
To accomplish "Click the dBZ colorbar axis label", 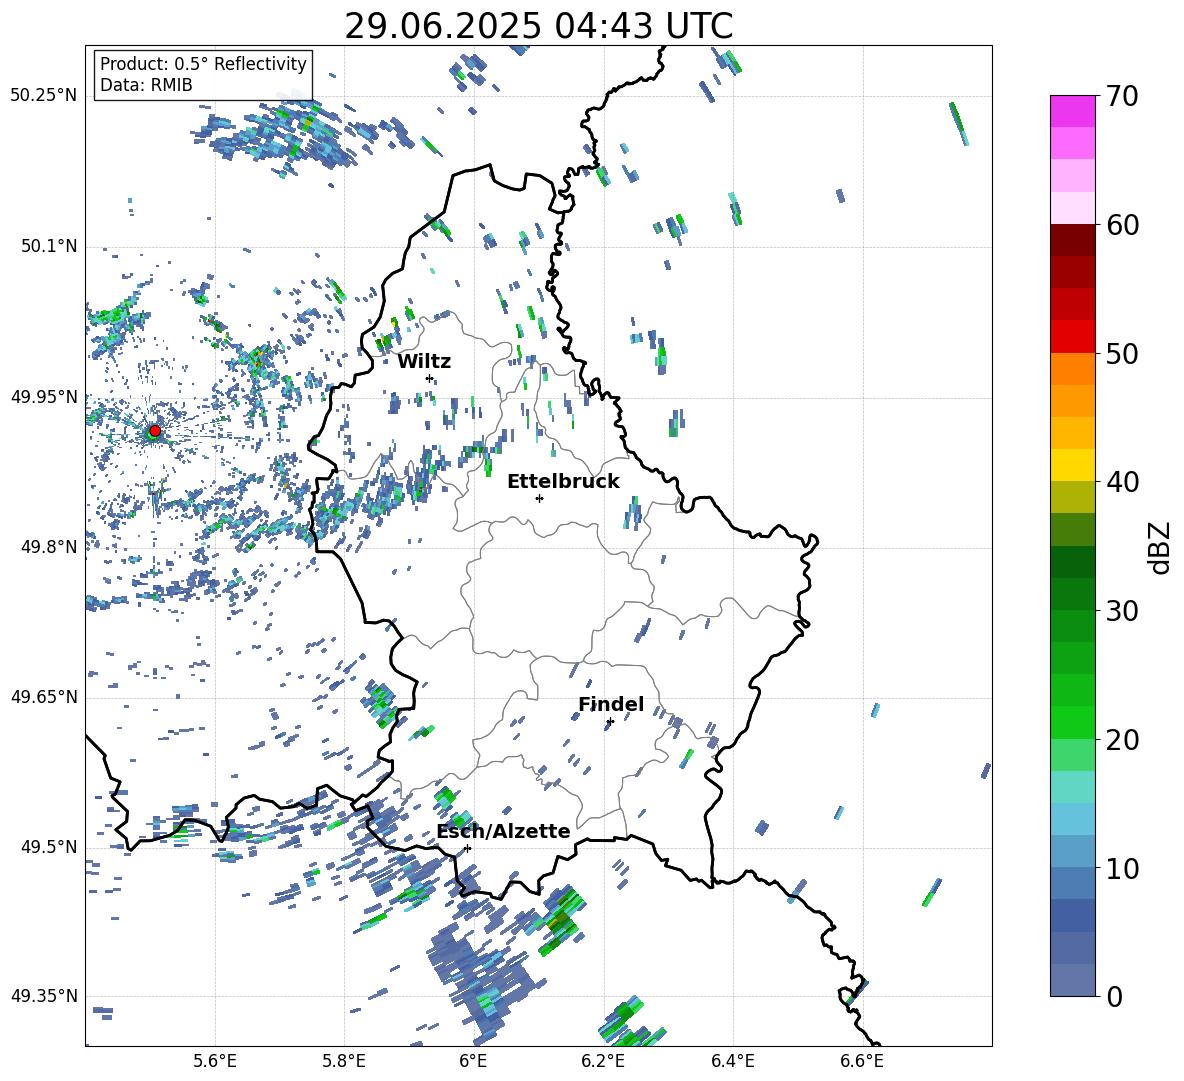I will (x=1161, y=547).
